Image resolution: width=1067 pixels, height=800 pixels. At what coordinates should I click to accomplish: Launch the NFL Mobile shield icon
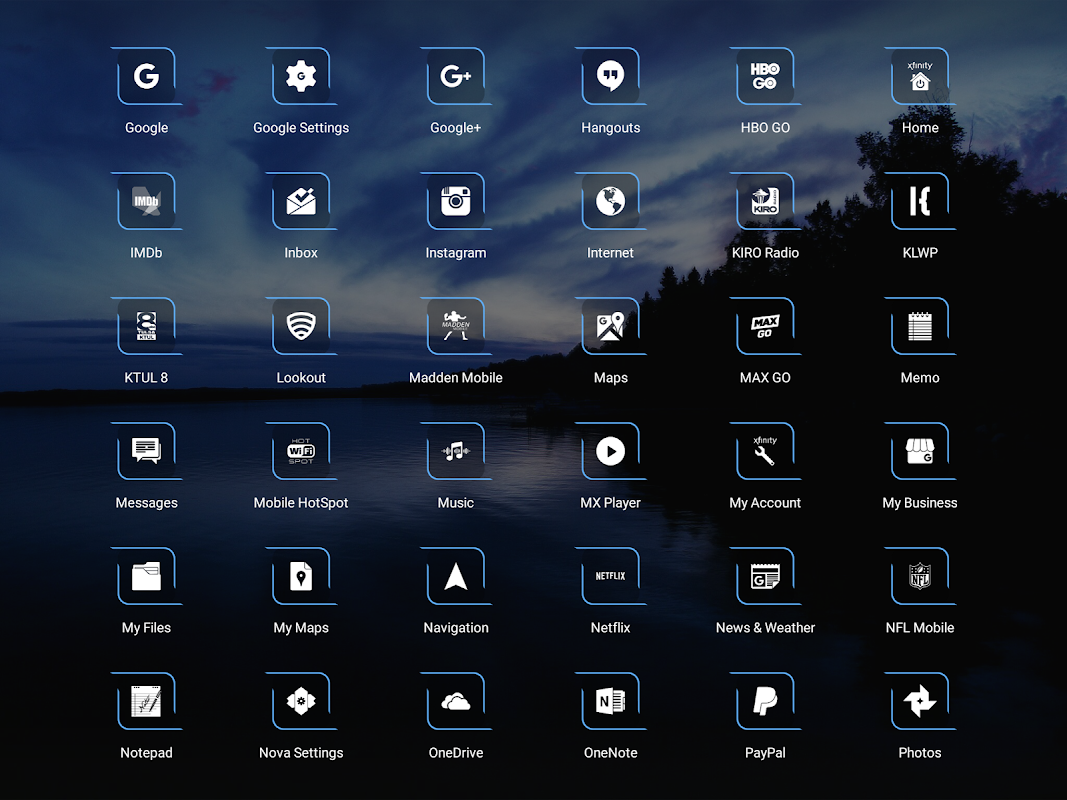click(920, 576)
